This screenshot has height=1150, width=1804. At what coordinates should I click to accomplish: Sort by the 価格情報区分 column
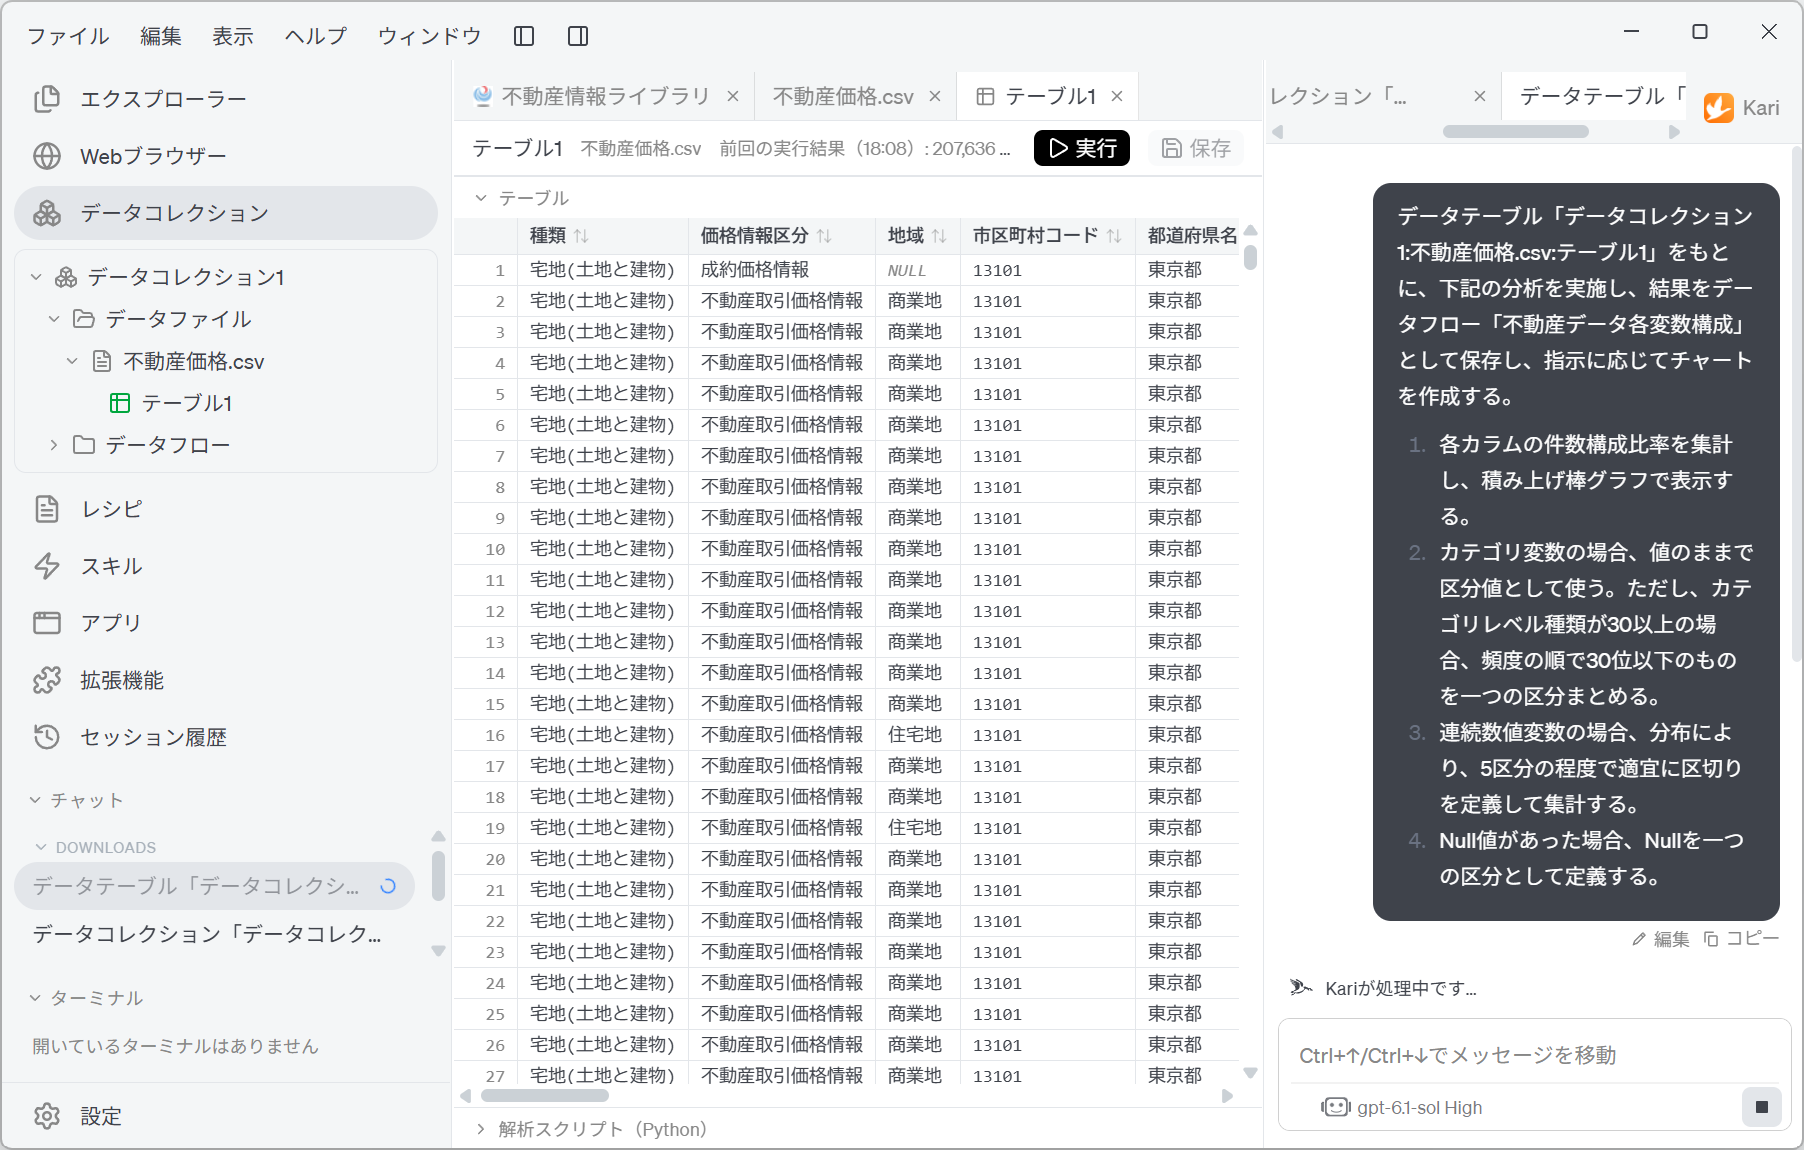point(824,236)
